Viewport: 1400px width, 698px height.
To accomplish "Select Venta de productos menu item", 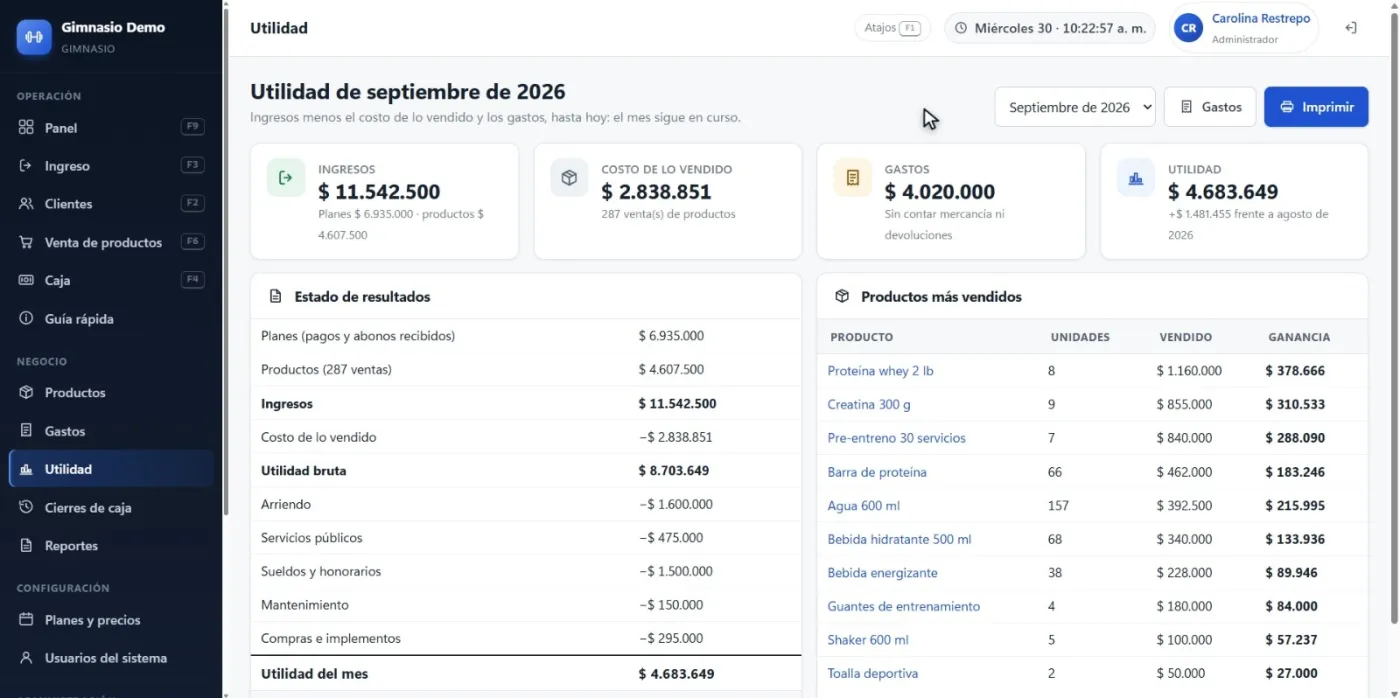I will pyautogui.click(x=111, y=242).
